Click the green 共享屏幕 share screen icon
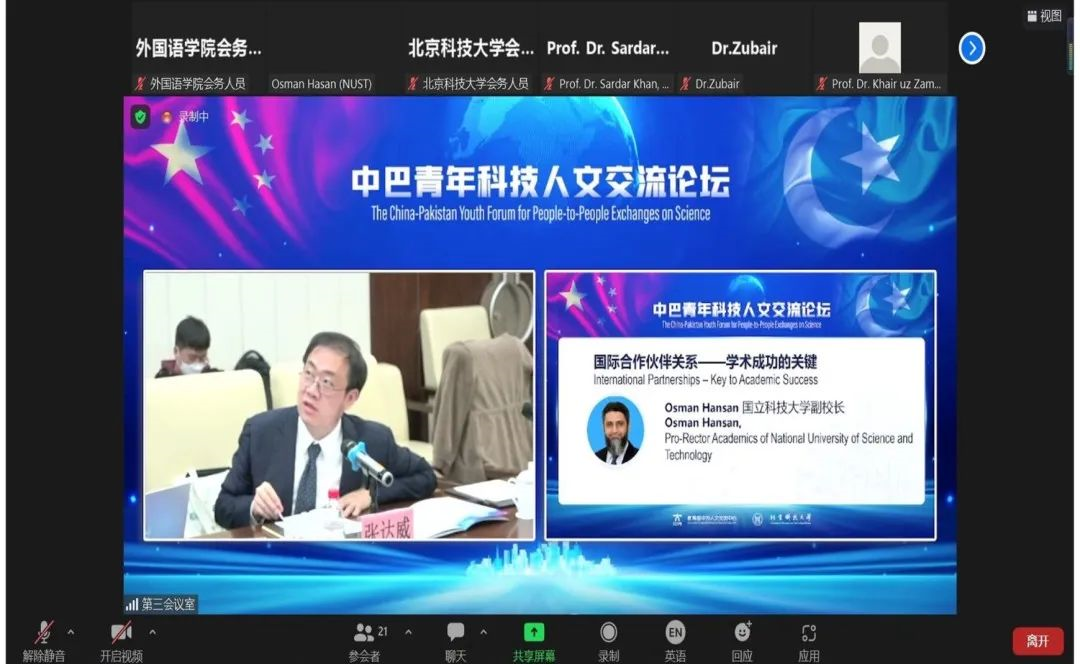 click(535, 633)
